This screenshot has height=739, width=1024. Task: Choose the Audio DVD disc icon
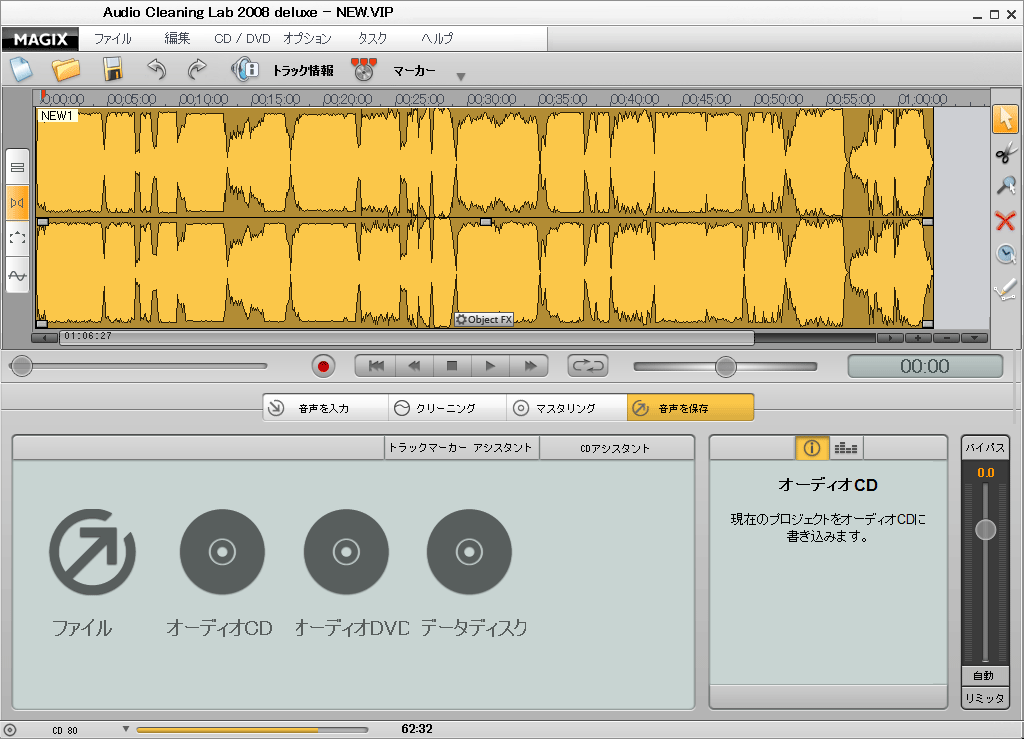346,552
